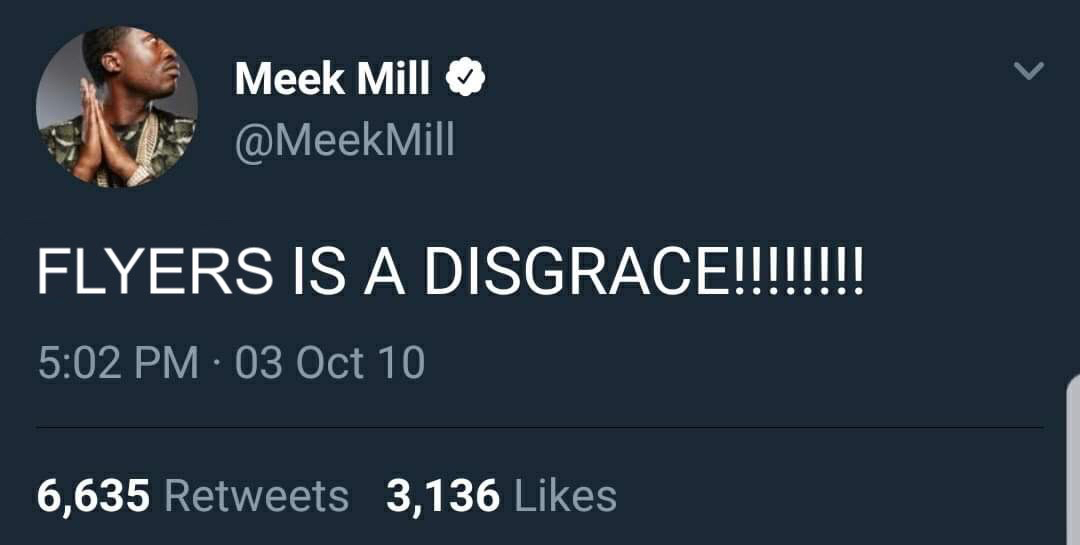
Task: Click the dot separator between time and date
Action: pos(216,362)
